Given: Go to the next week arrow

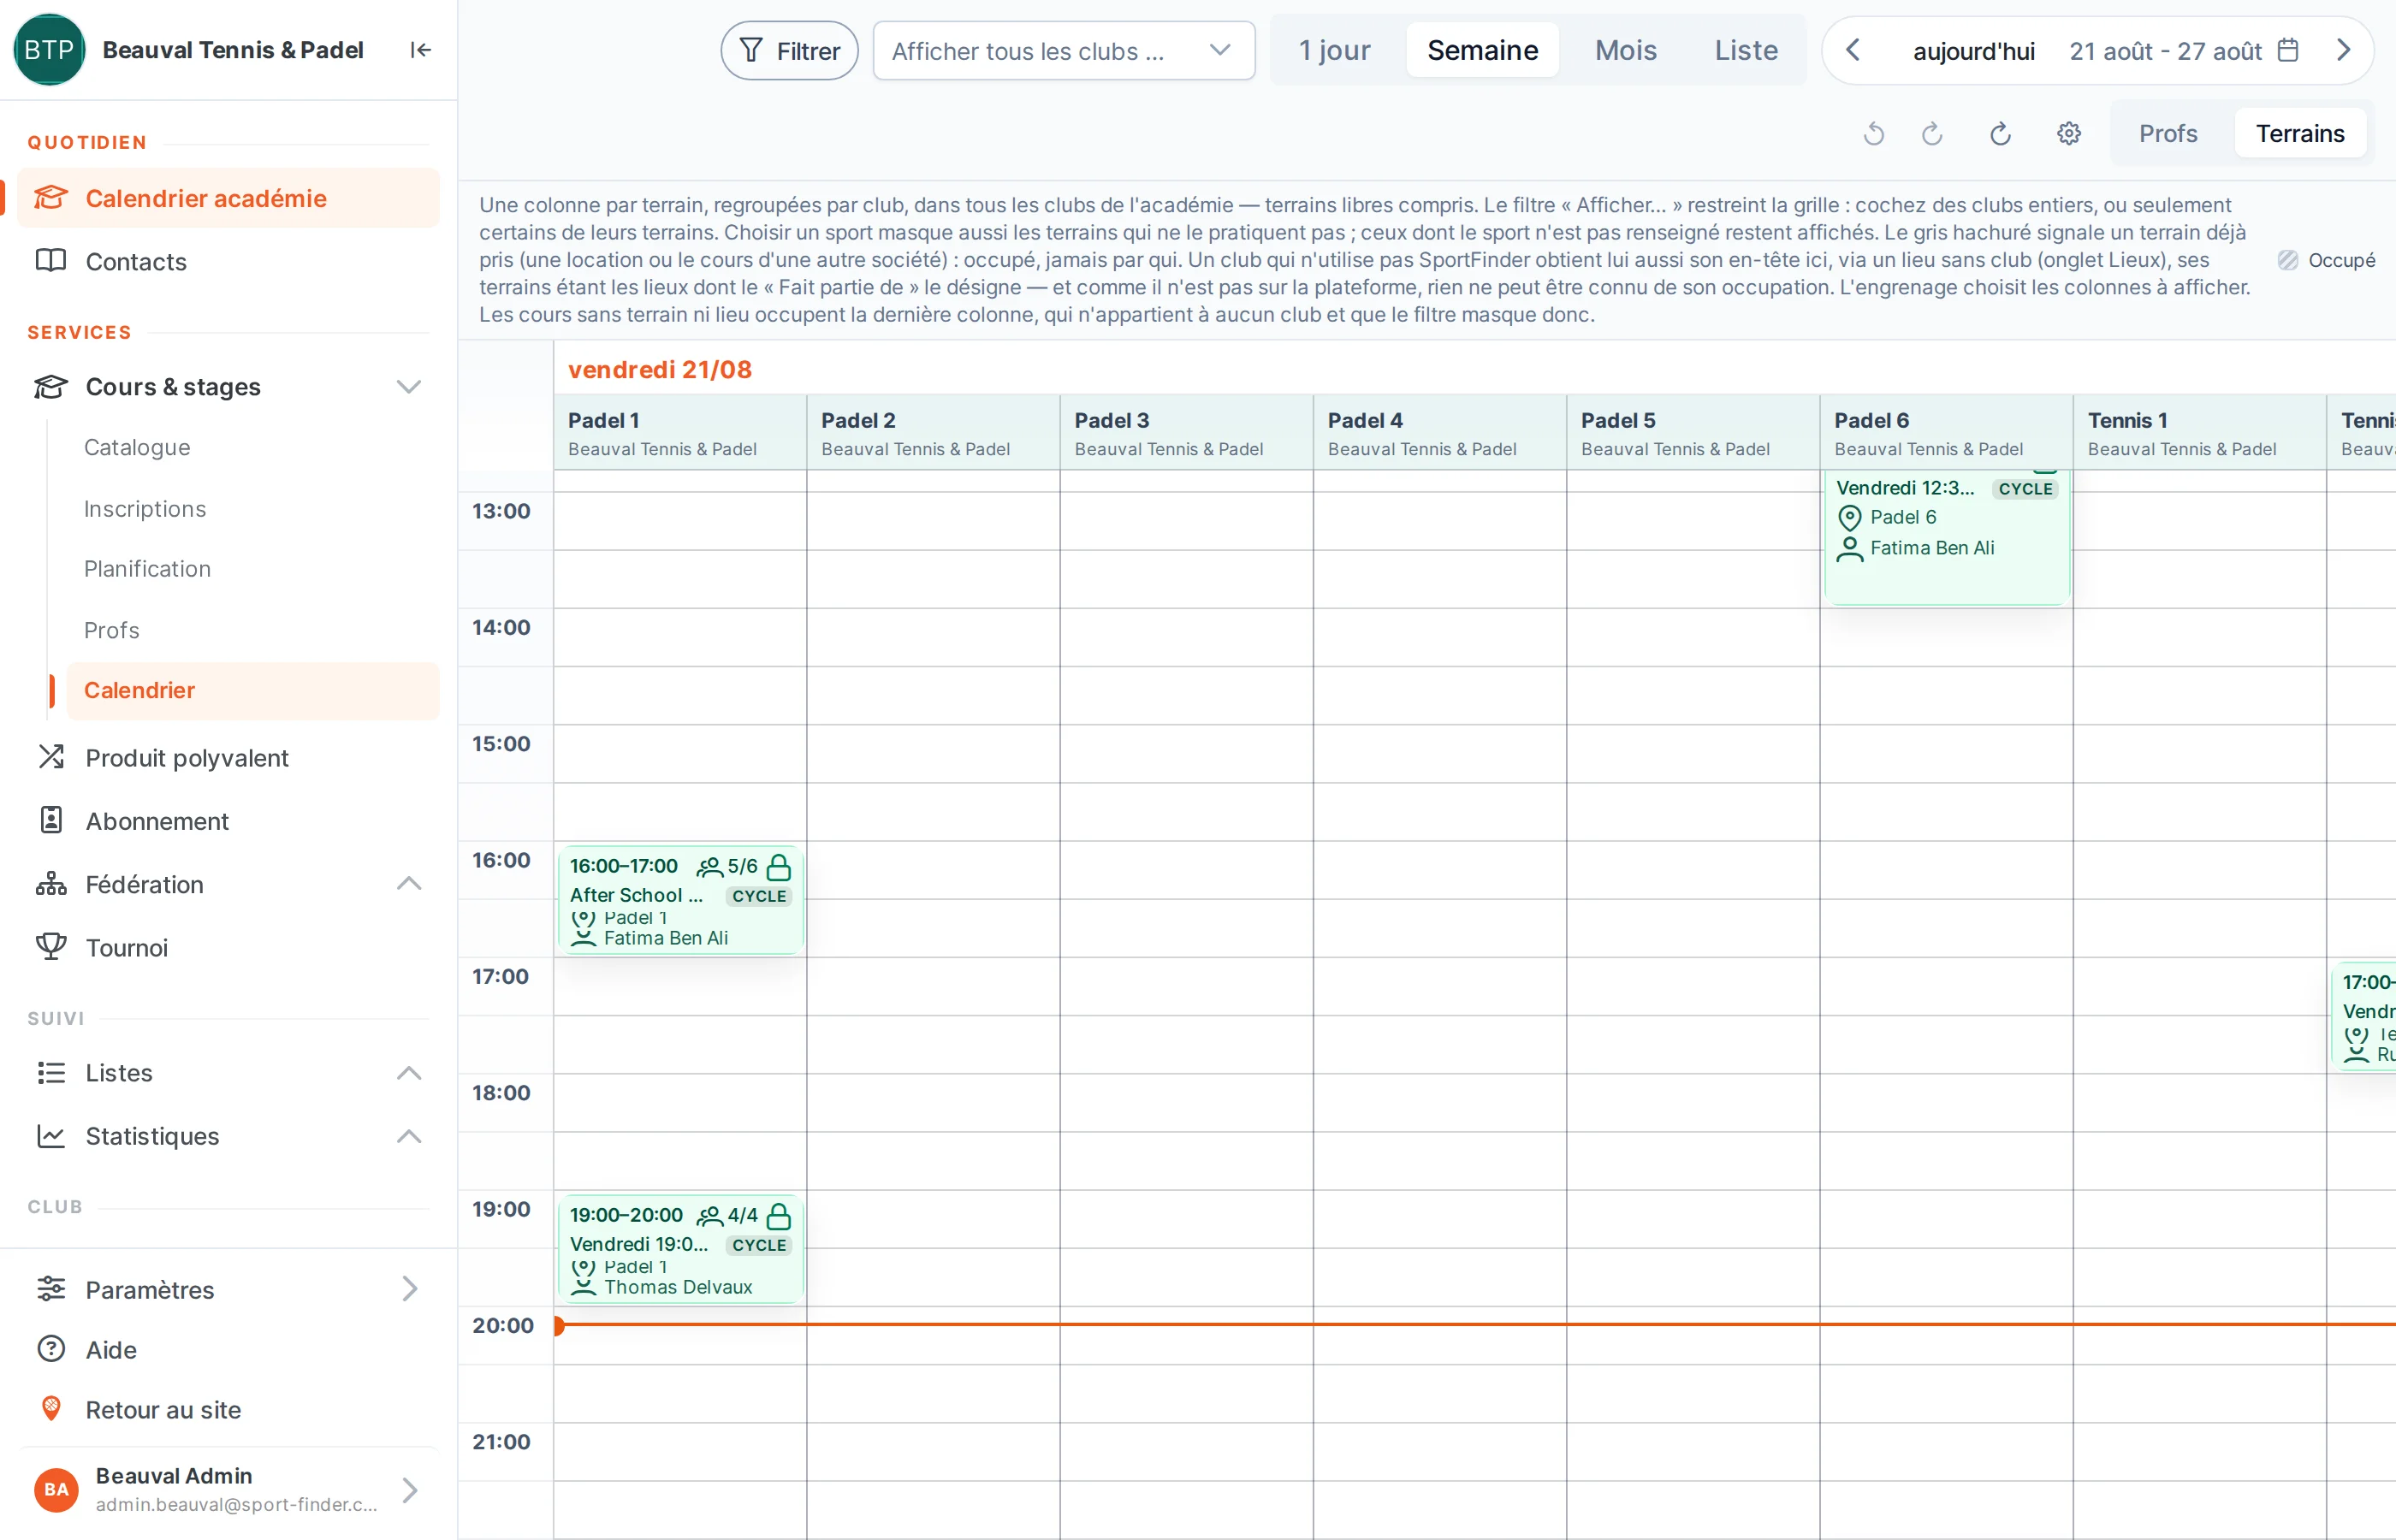Looking at the screenshot, I should pos(2343,50).
